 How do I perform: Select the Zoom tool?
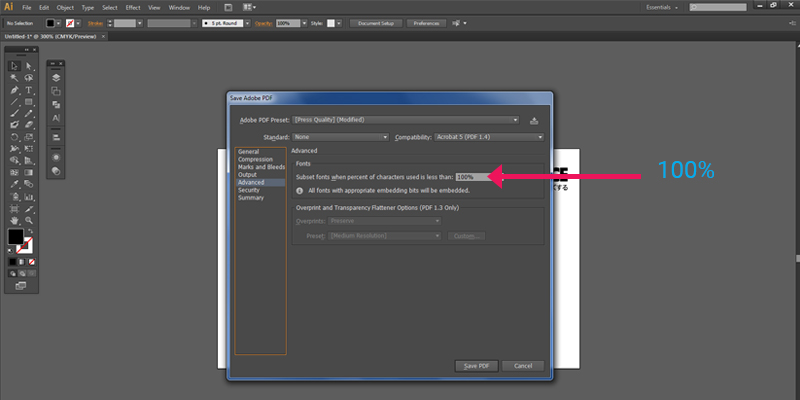[x=29, y=220]
